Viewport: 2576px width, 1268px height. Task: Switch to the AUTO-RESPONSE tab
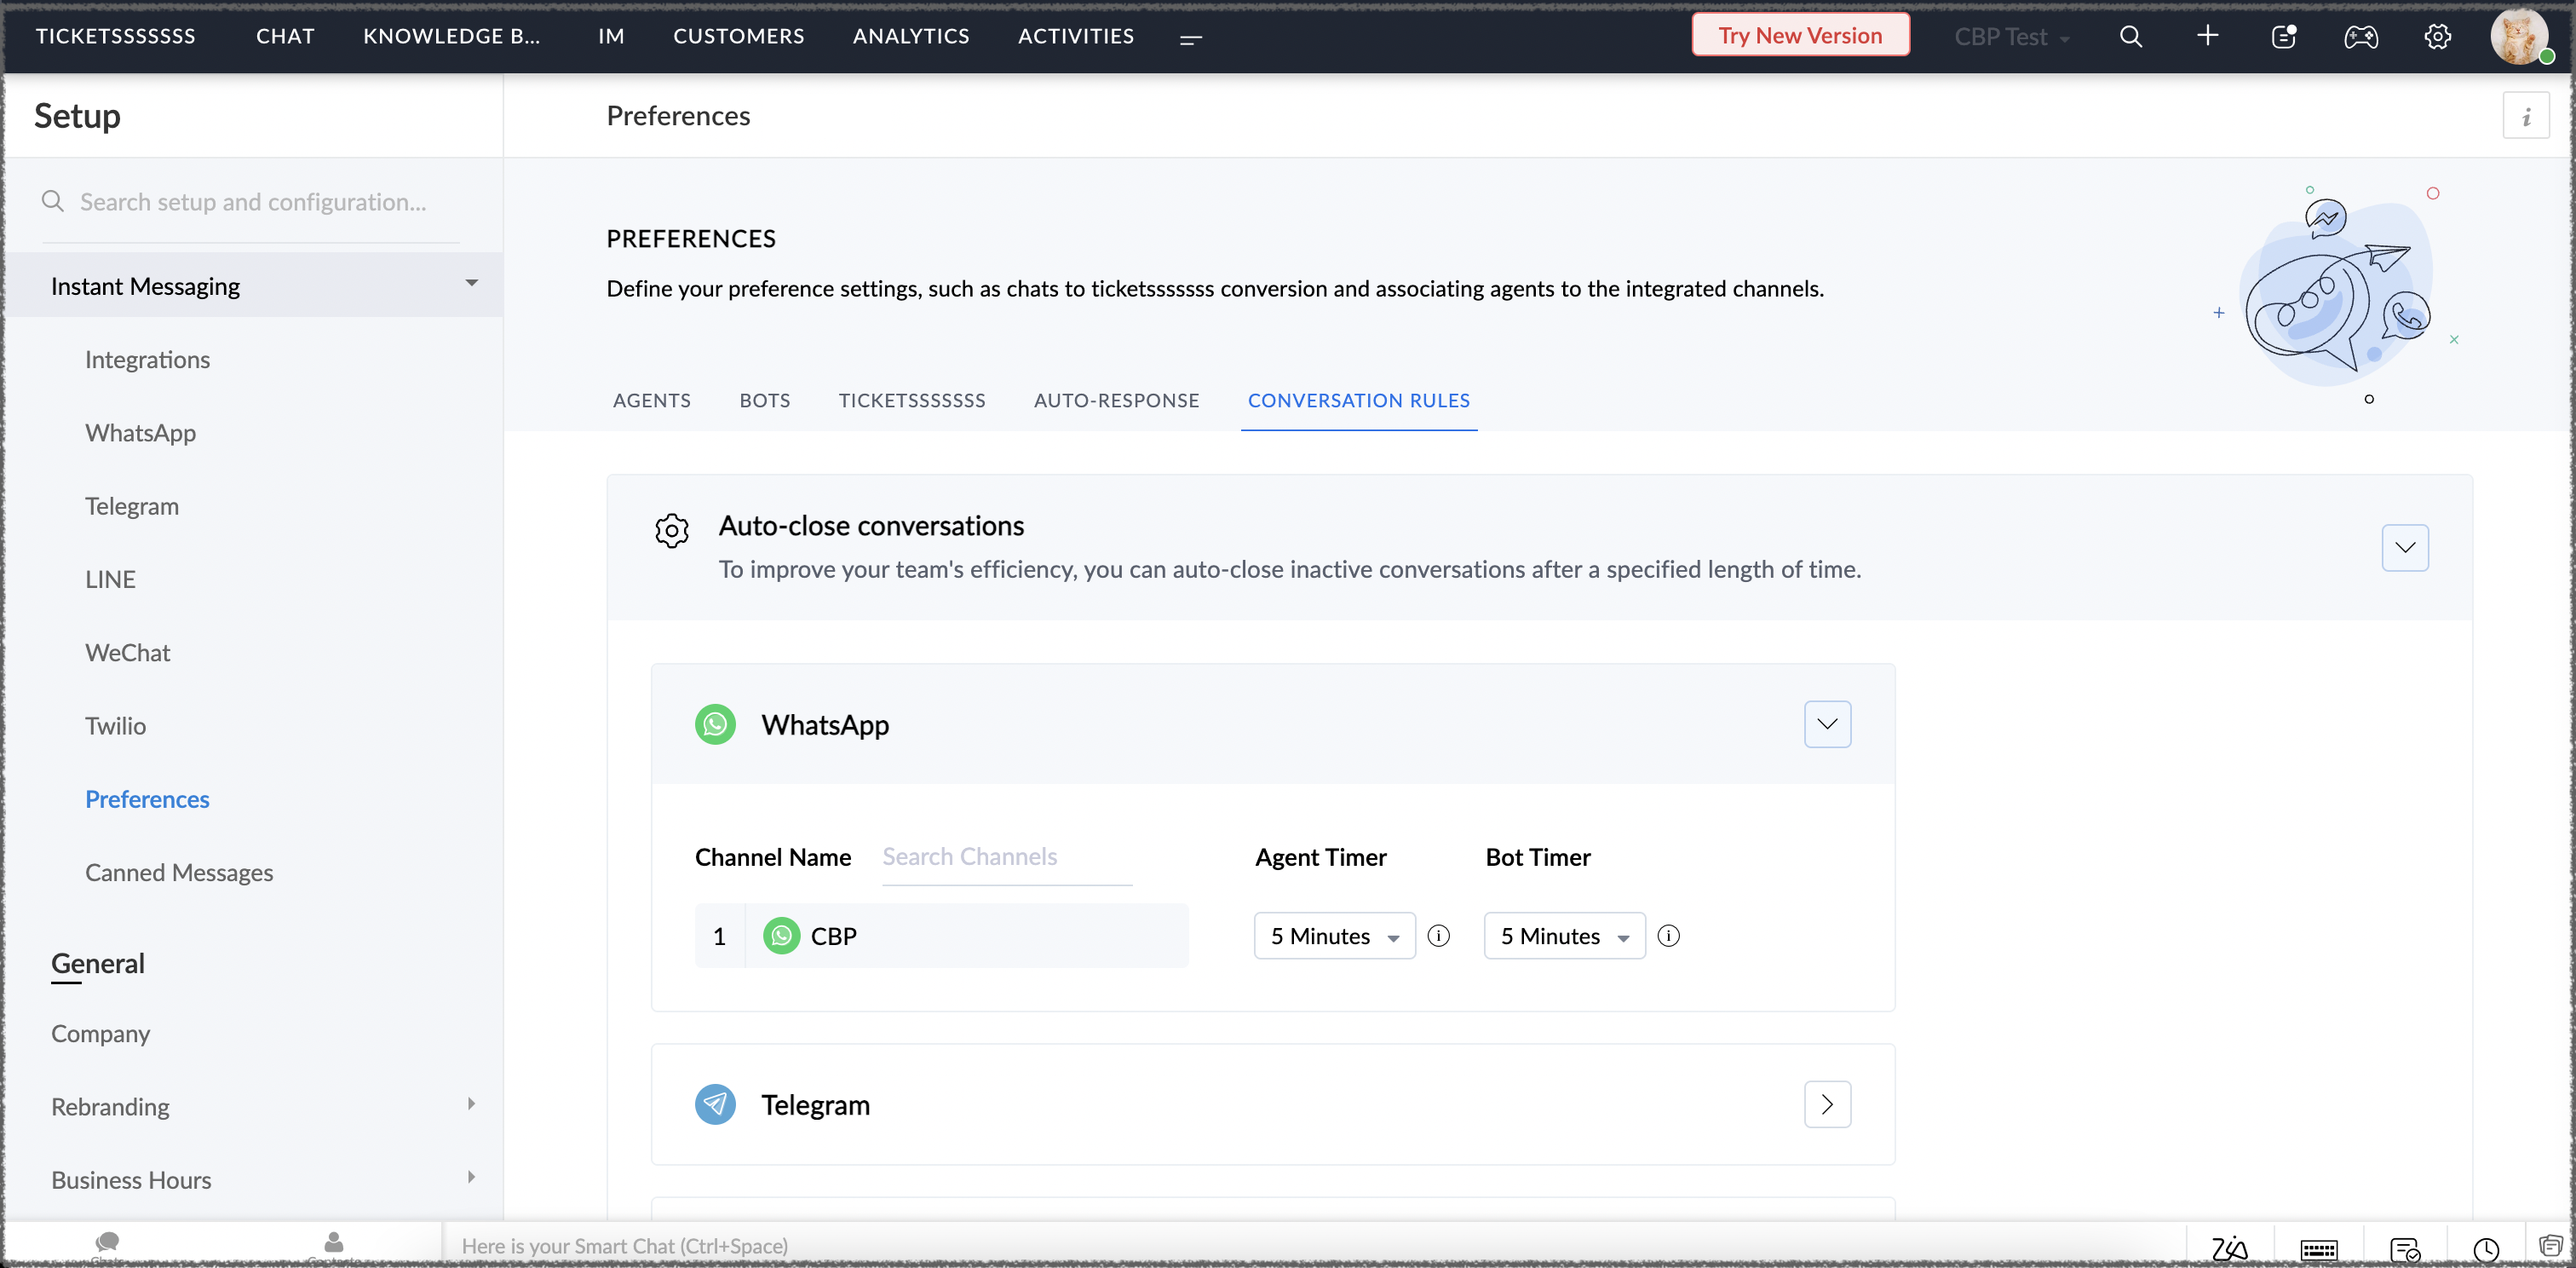(x=1116, y=400)
